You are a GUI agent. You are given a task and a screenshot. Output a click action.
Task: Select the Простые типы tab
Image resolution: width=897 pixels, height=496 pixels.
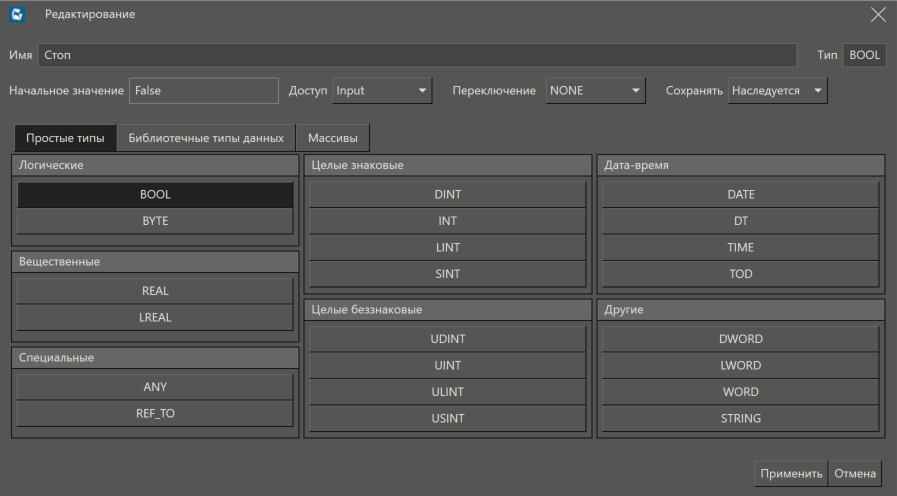click(65, 138)
